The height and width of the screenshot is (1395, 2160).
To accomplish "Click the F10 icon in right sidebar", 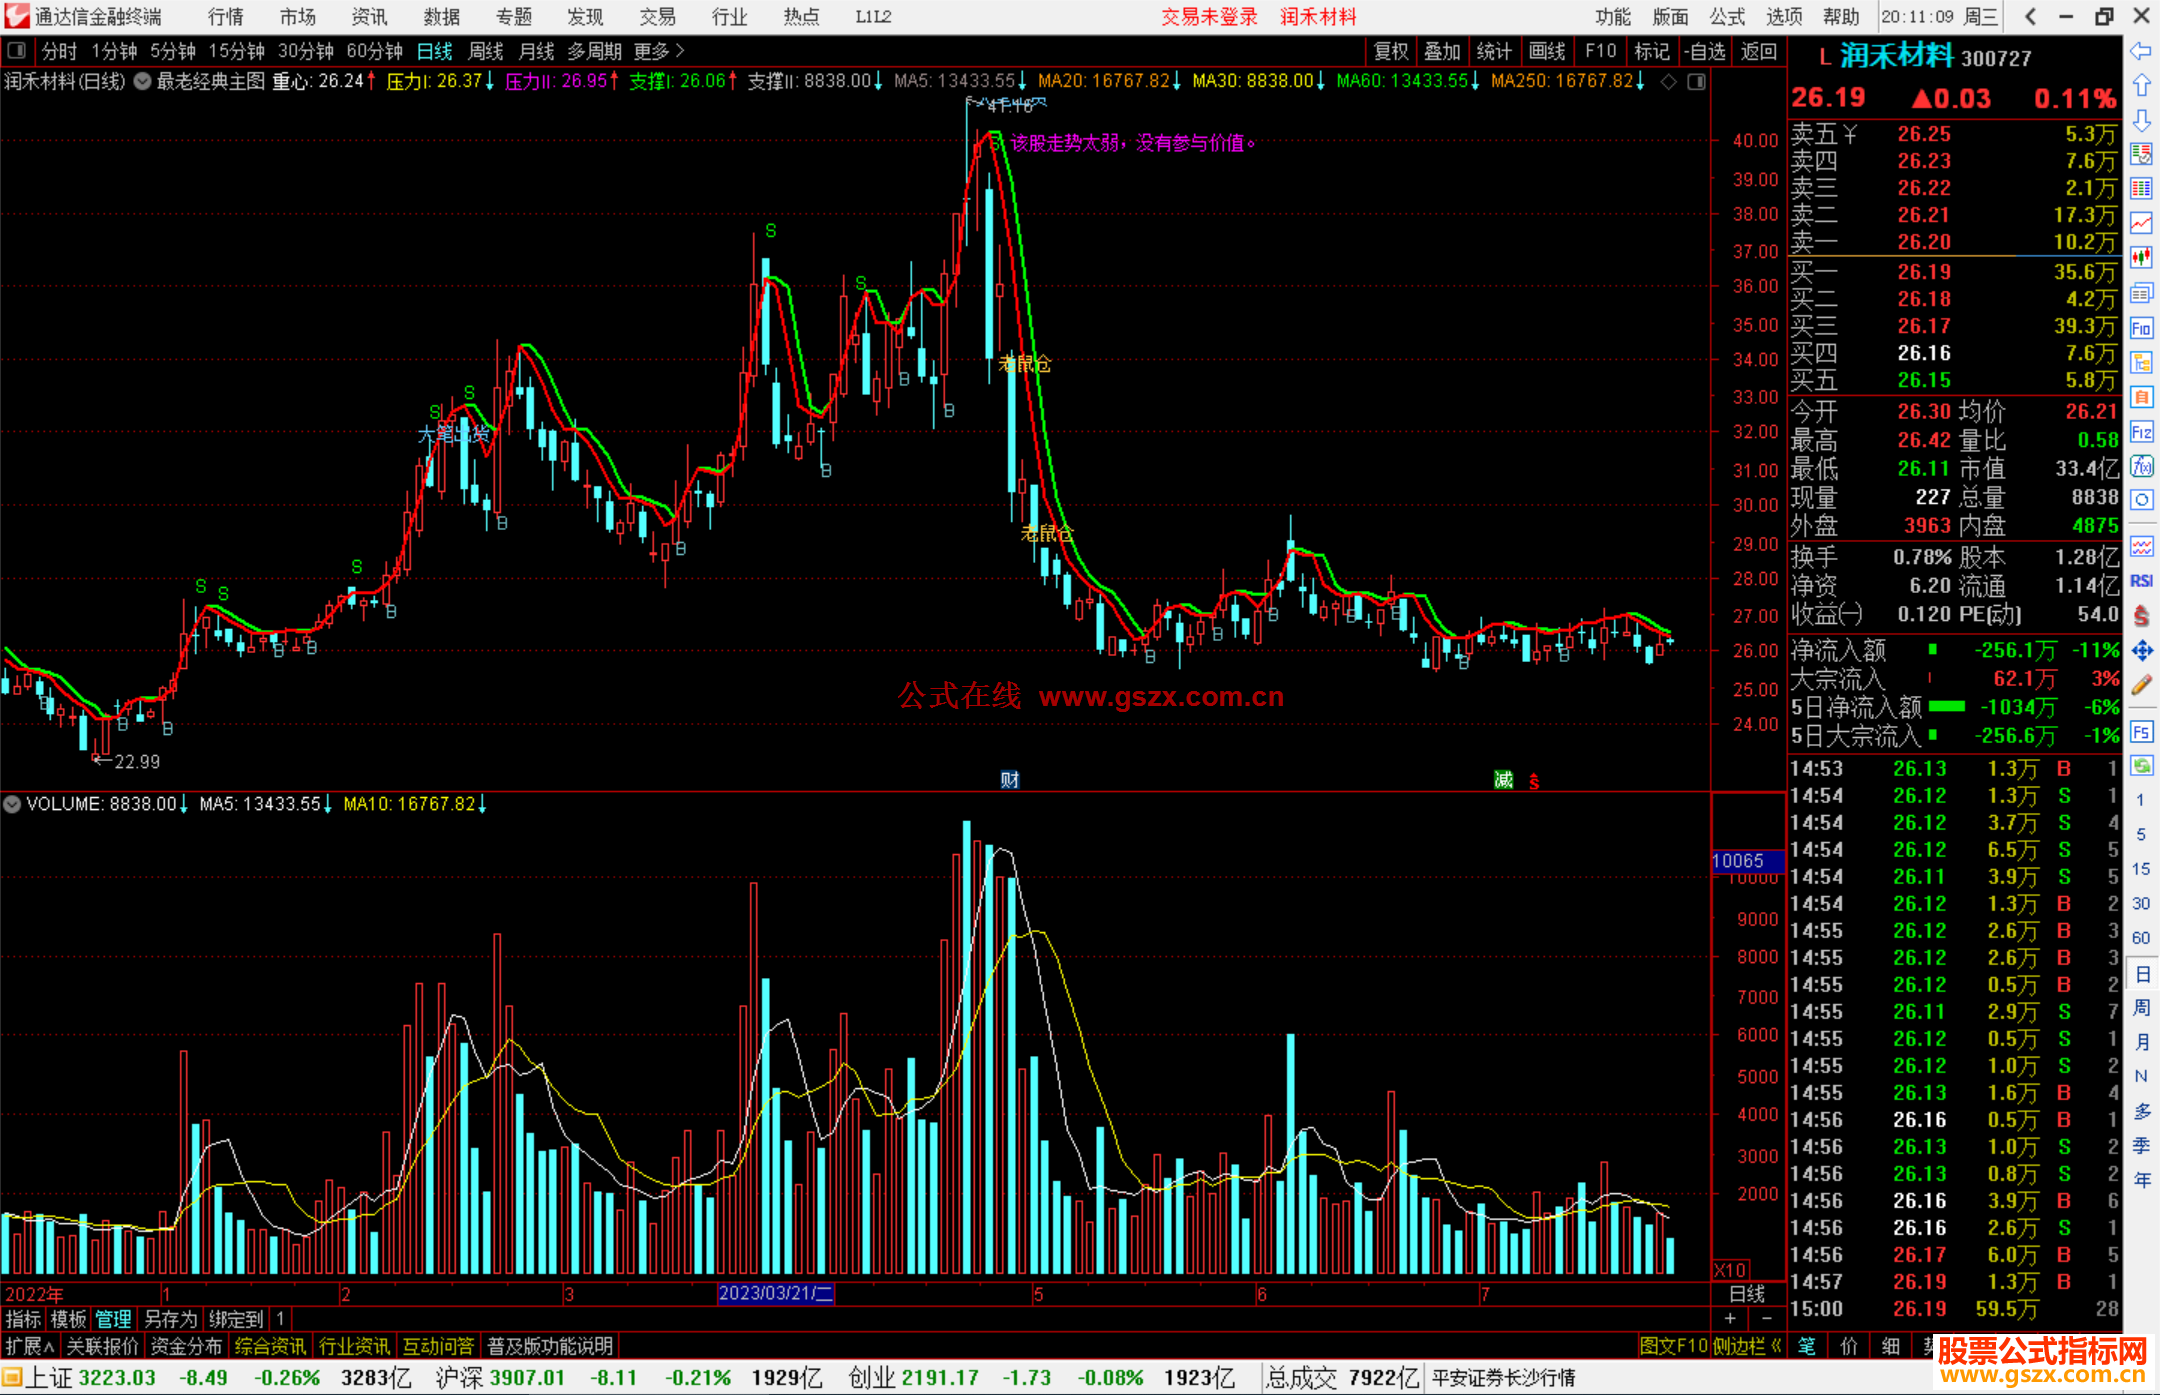I will coord(2141,328).
